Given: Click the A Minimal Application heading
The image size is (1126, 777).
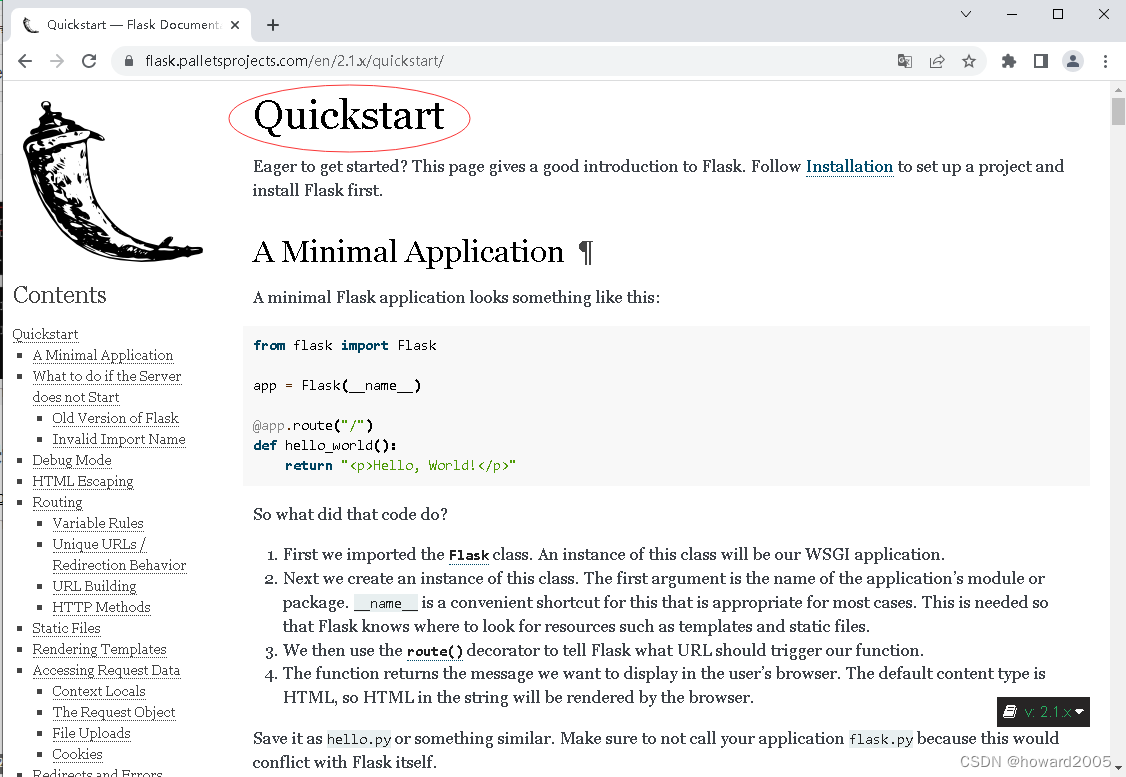Looking at the screenshot, I should click(409, 252).
